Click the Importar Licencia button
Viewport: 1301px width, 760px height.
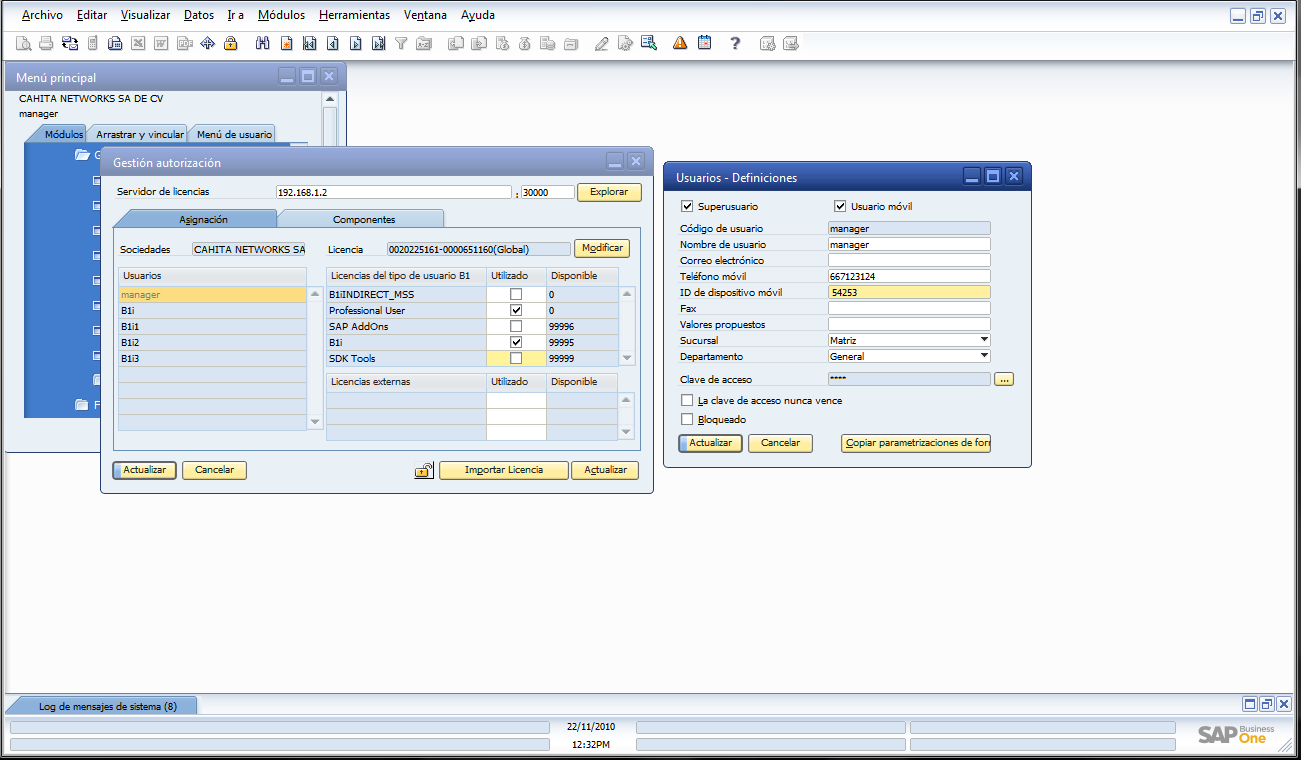pos(503,470)
